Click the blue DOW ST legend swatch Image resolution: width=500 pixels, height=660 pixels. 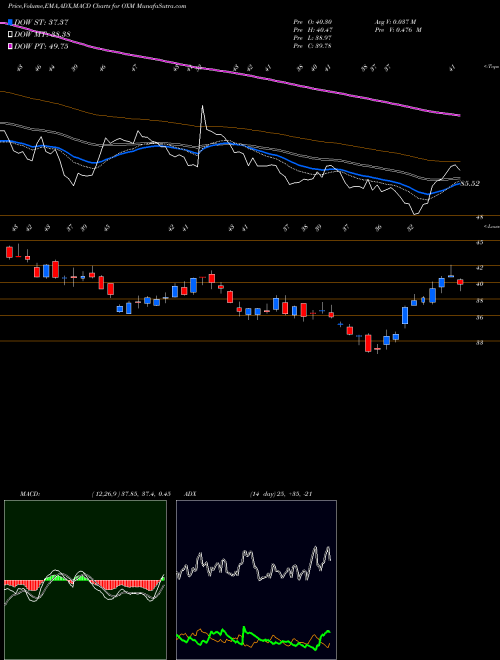(x=10, y=22)
